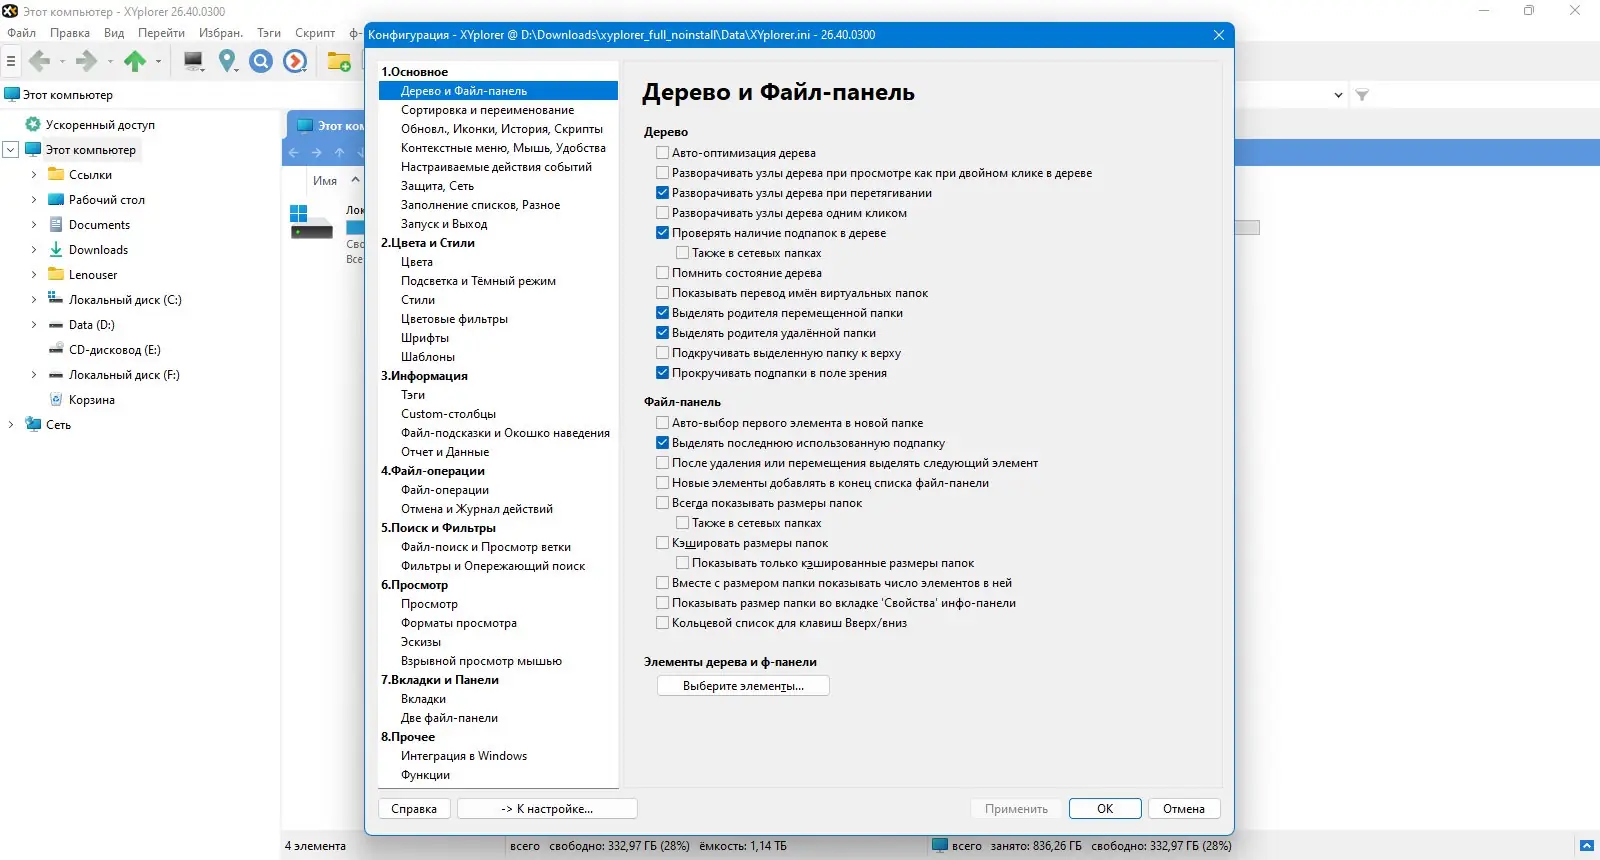The width and height of the screenshot is (1600, 860).
Task: Go up one level with green arrow
Action: [x=135, y=62]
